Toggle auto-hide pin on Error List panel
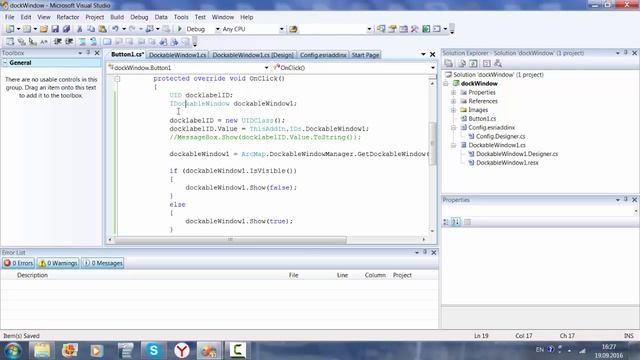This screenshot has width=640, height=360. coord(425,253)
